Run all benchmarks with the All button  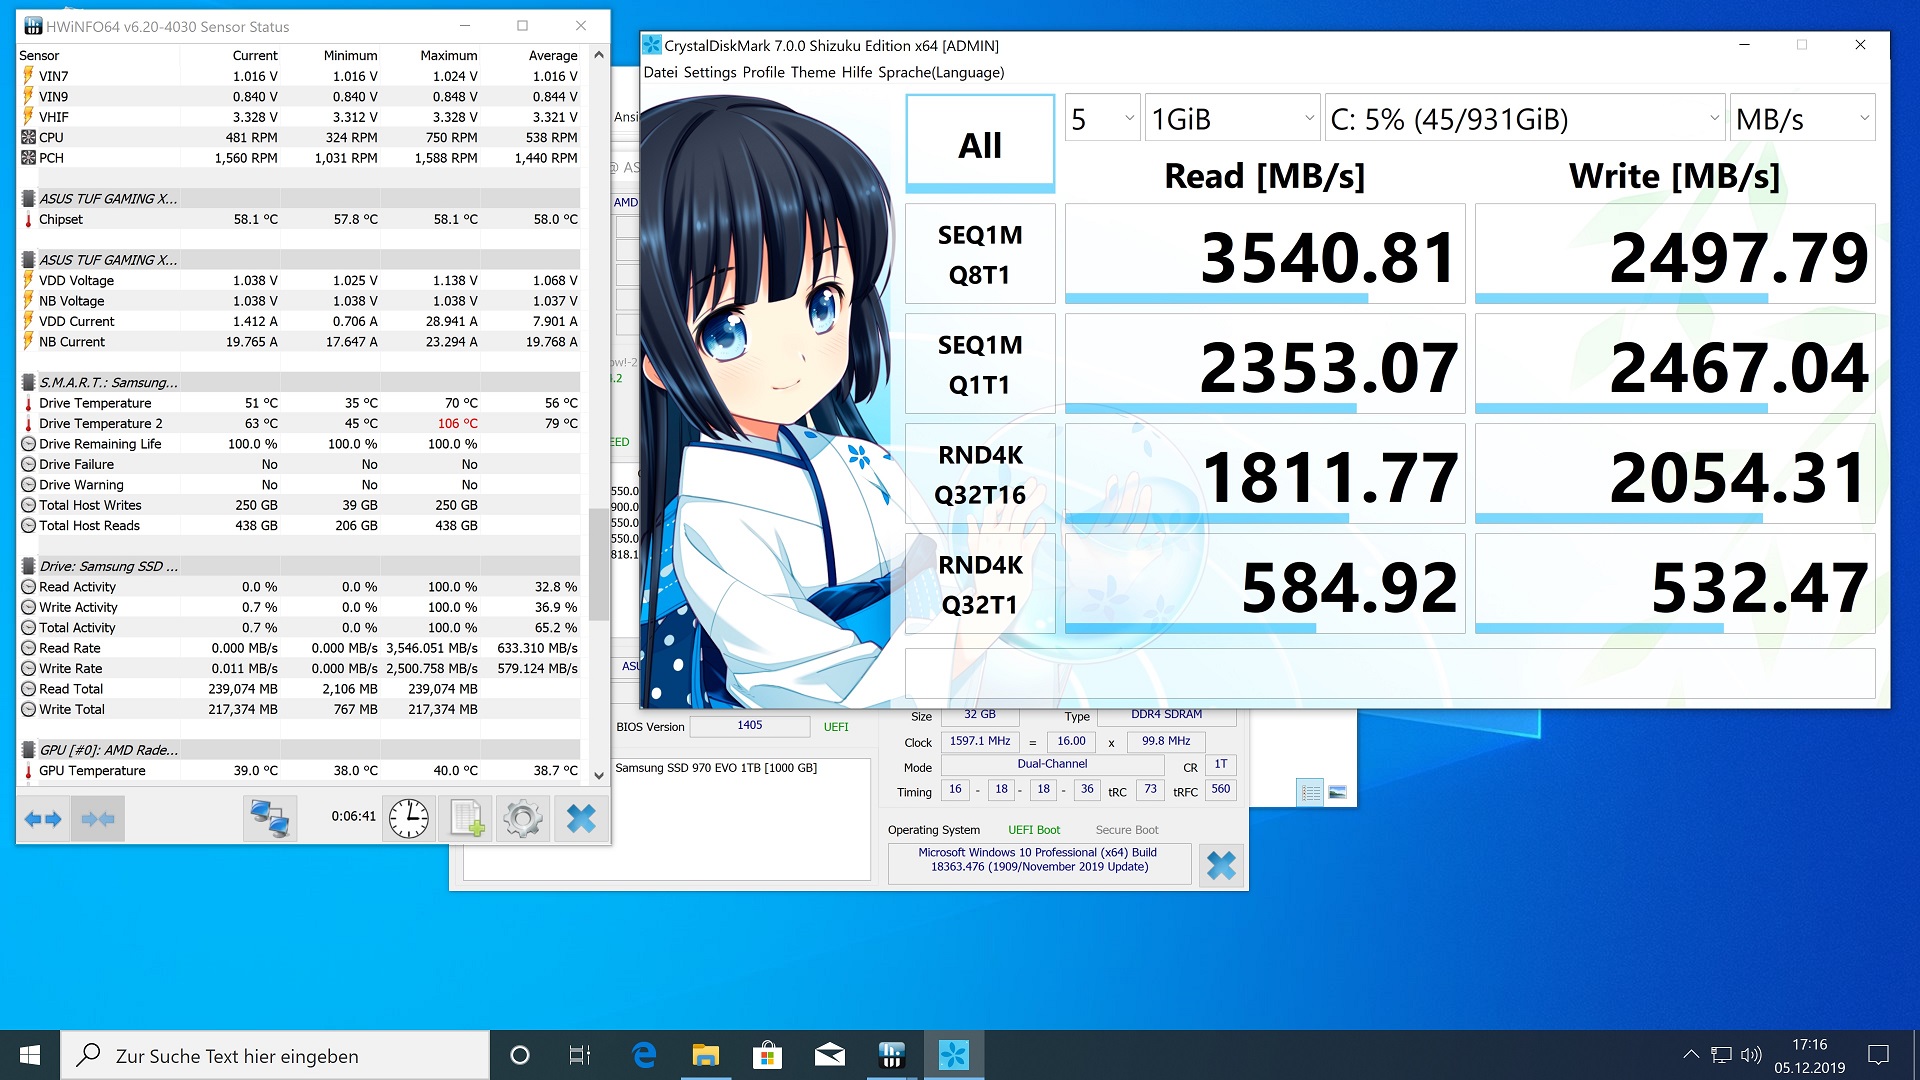[x=980, y=145]
